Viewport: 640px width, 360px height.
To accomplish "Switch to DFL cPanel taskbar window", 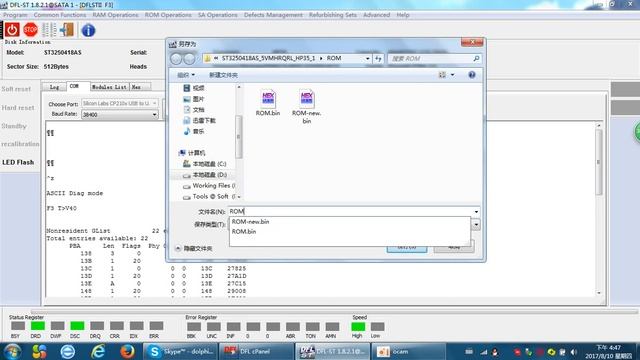I will 256,351.
